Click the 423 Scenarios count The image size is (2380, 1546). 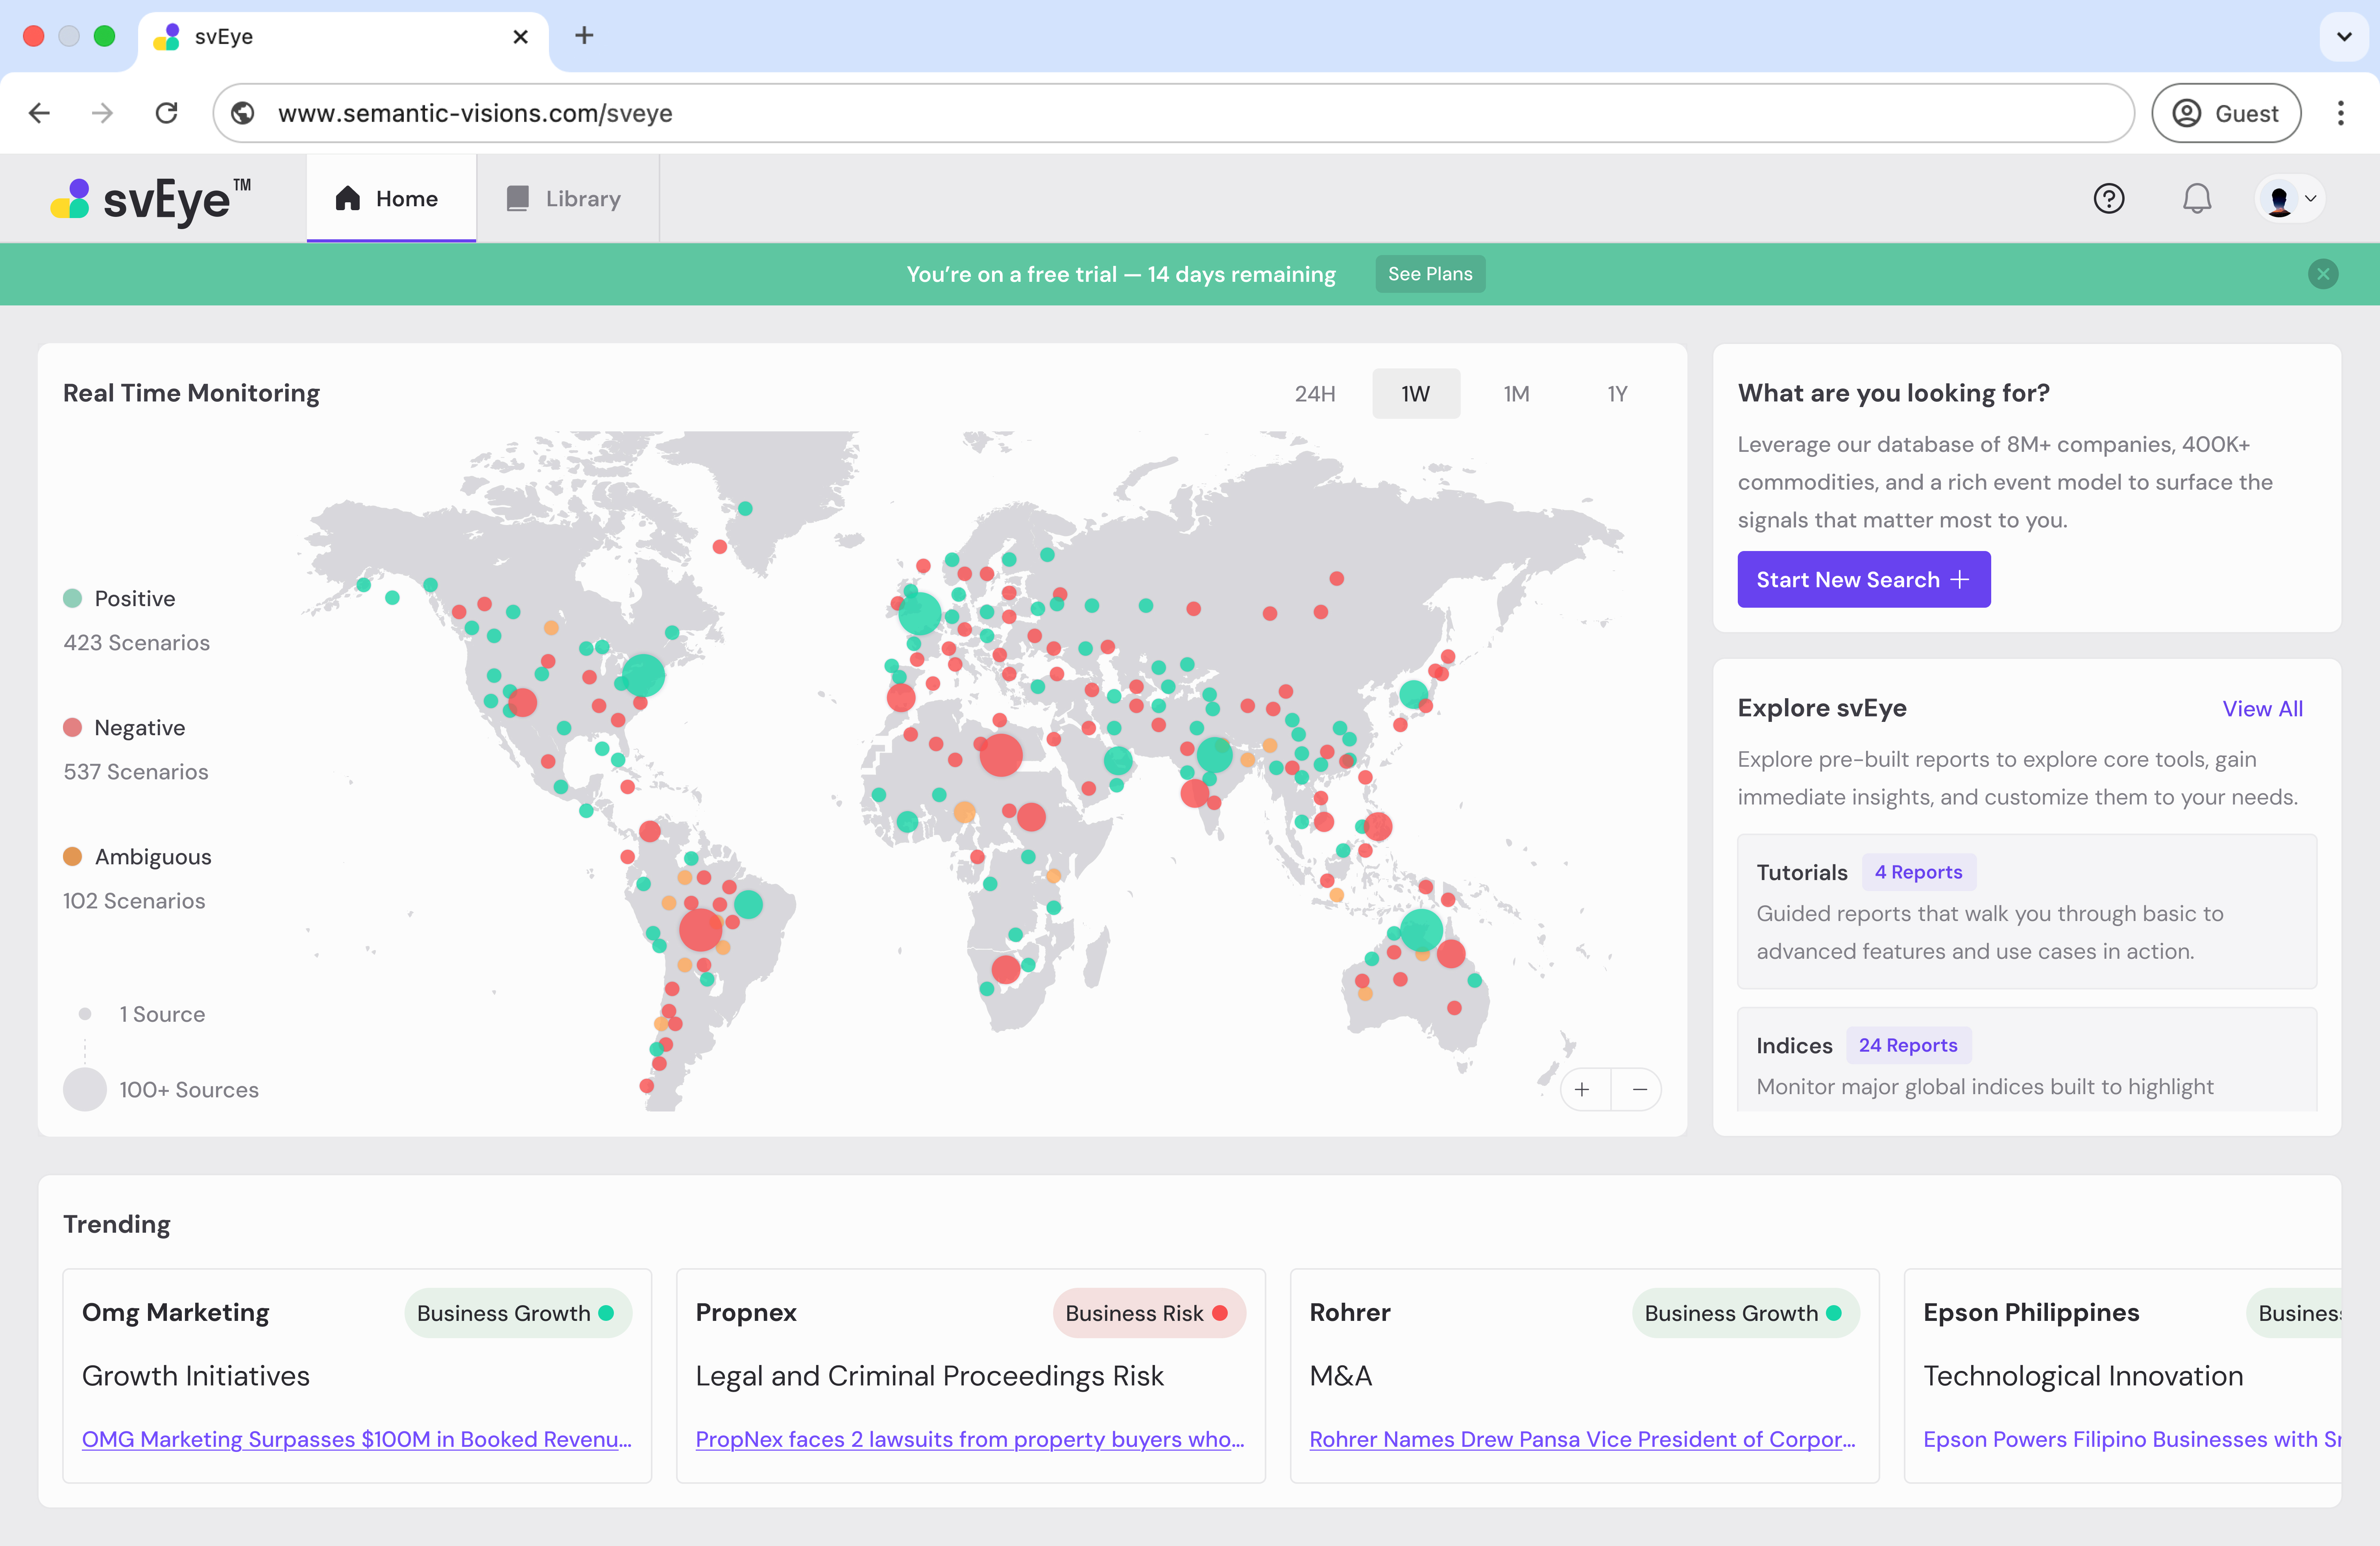(x=137, y=643)
